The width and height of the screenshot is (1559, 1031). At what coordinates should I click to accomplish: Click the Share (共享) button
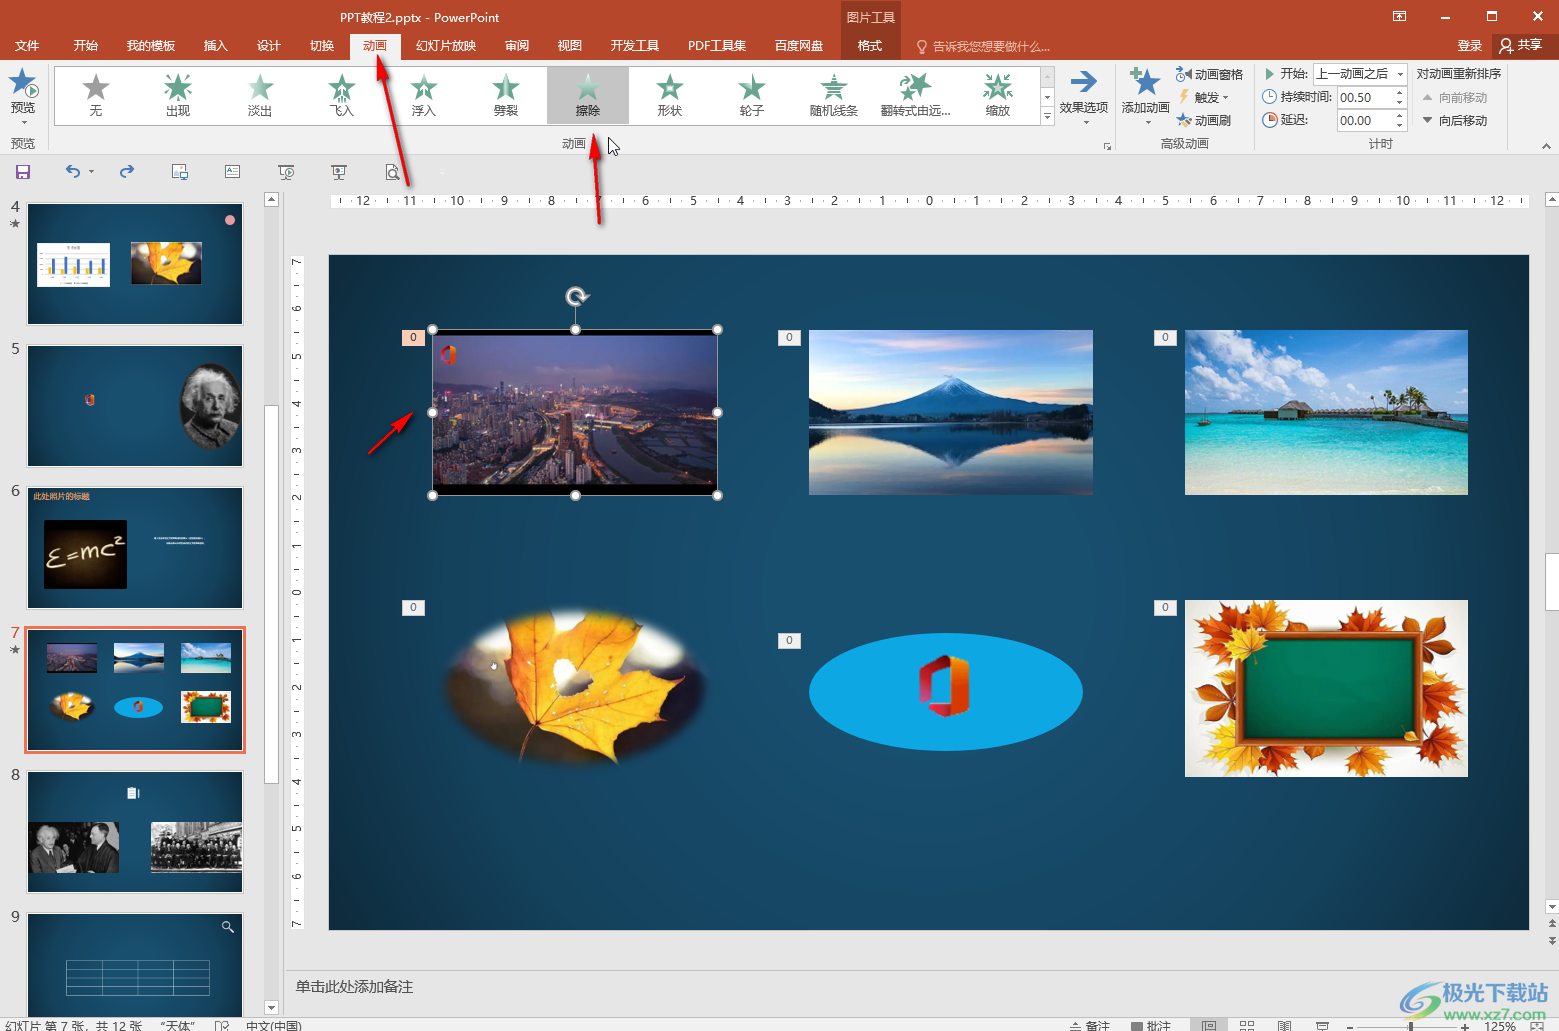1521,45
